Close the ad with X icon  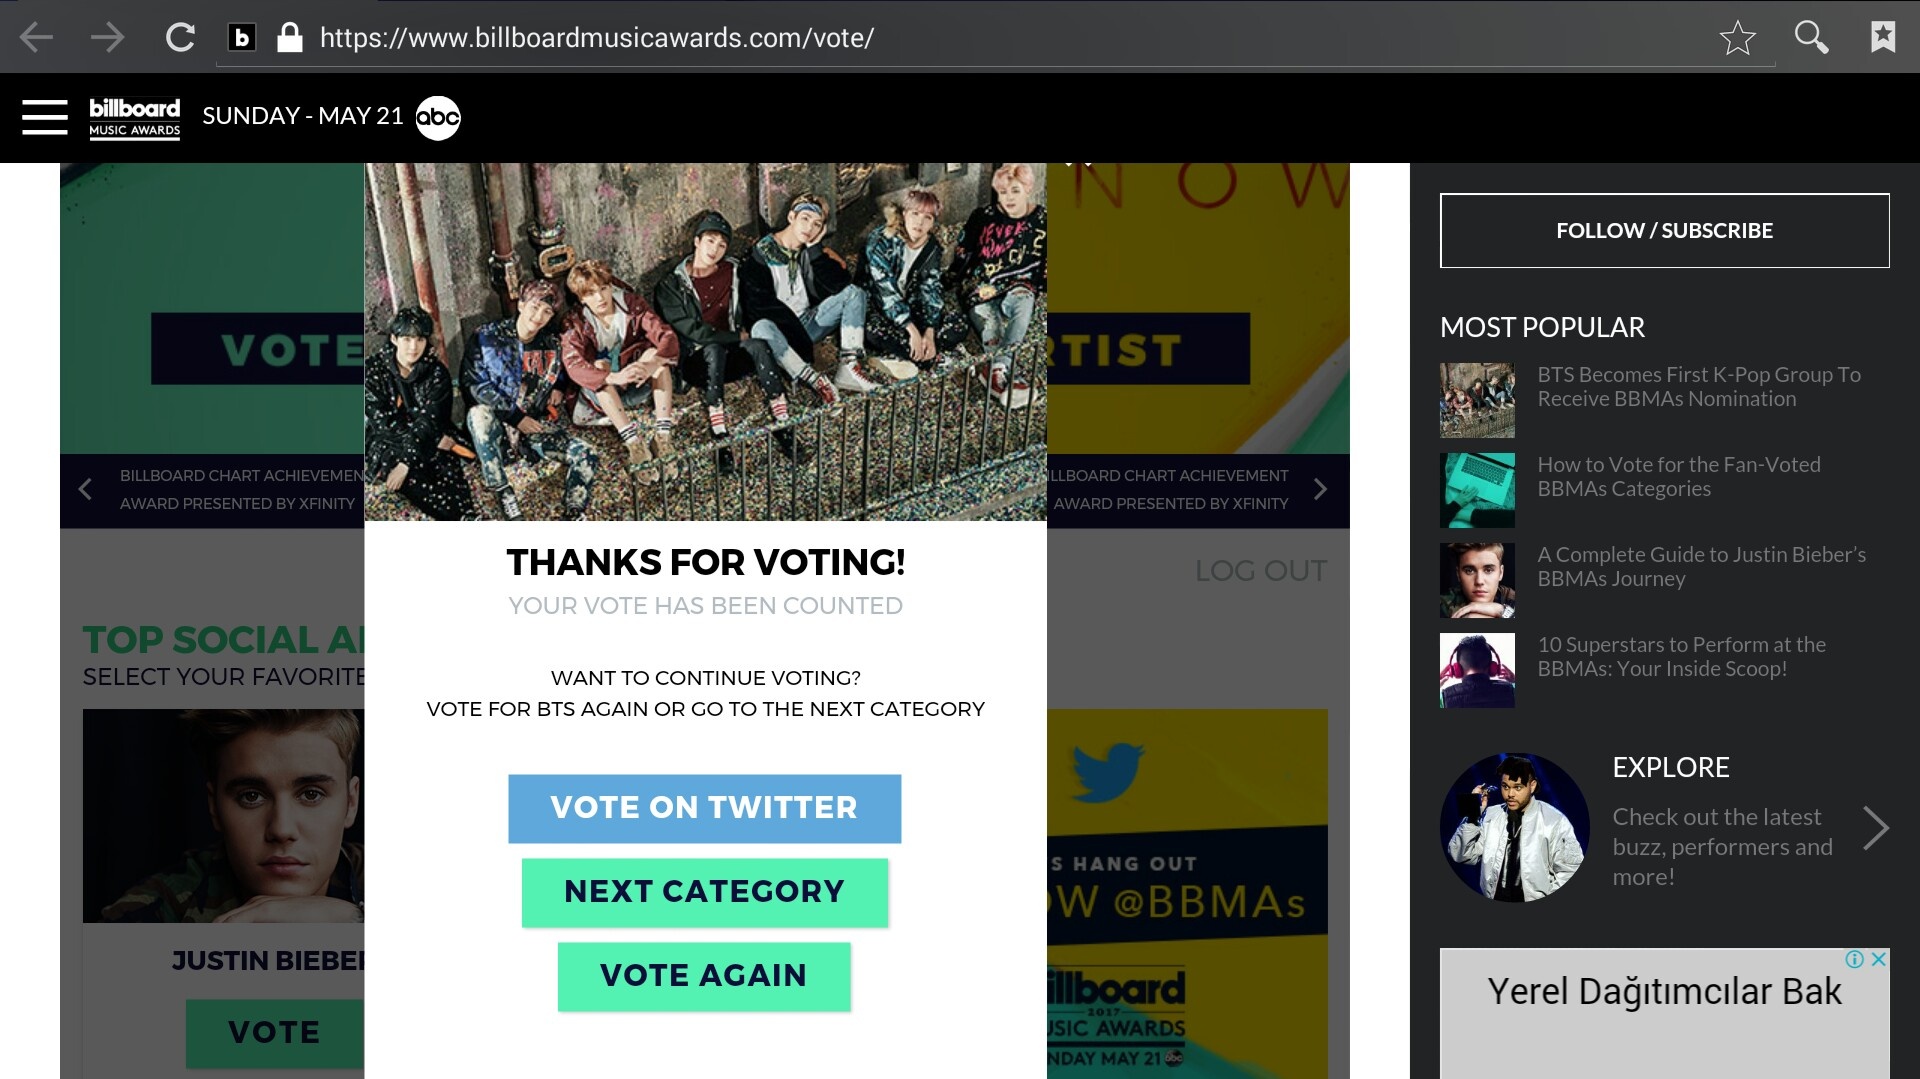point(1879,959)
